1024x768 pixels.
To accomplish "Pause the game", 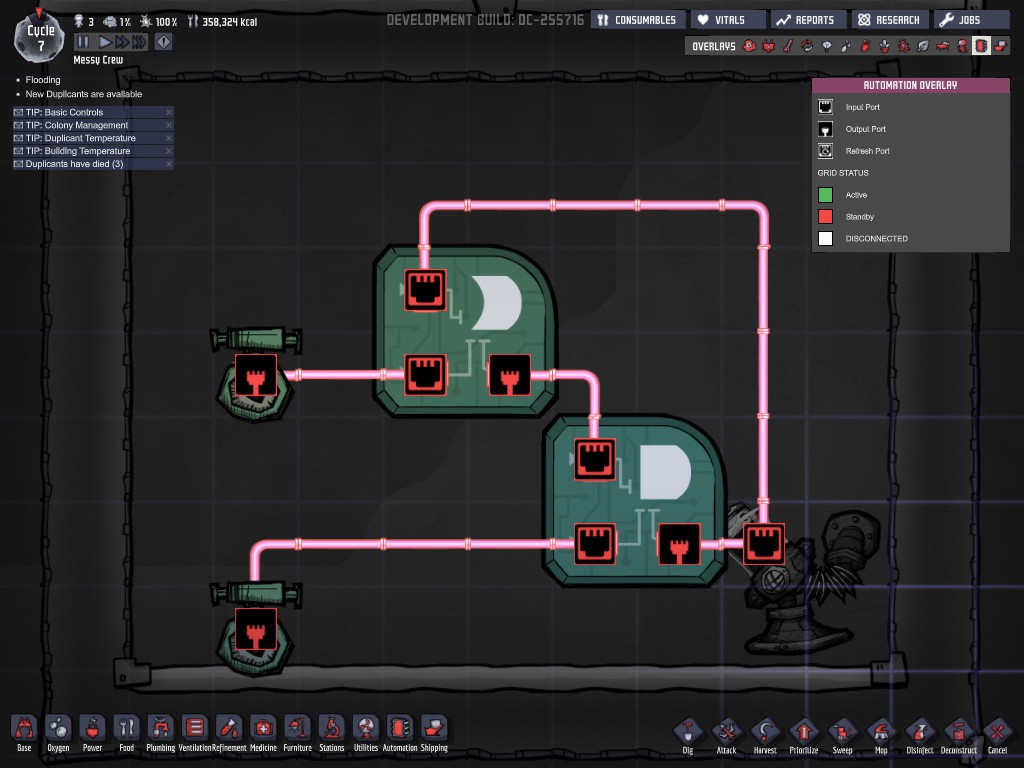I will (x=83, y=42).
